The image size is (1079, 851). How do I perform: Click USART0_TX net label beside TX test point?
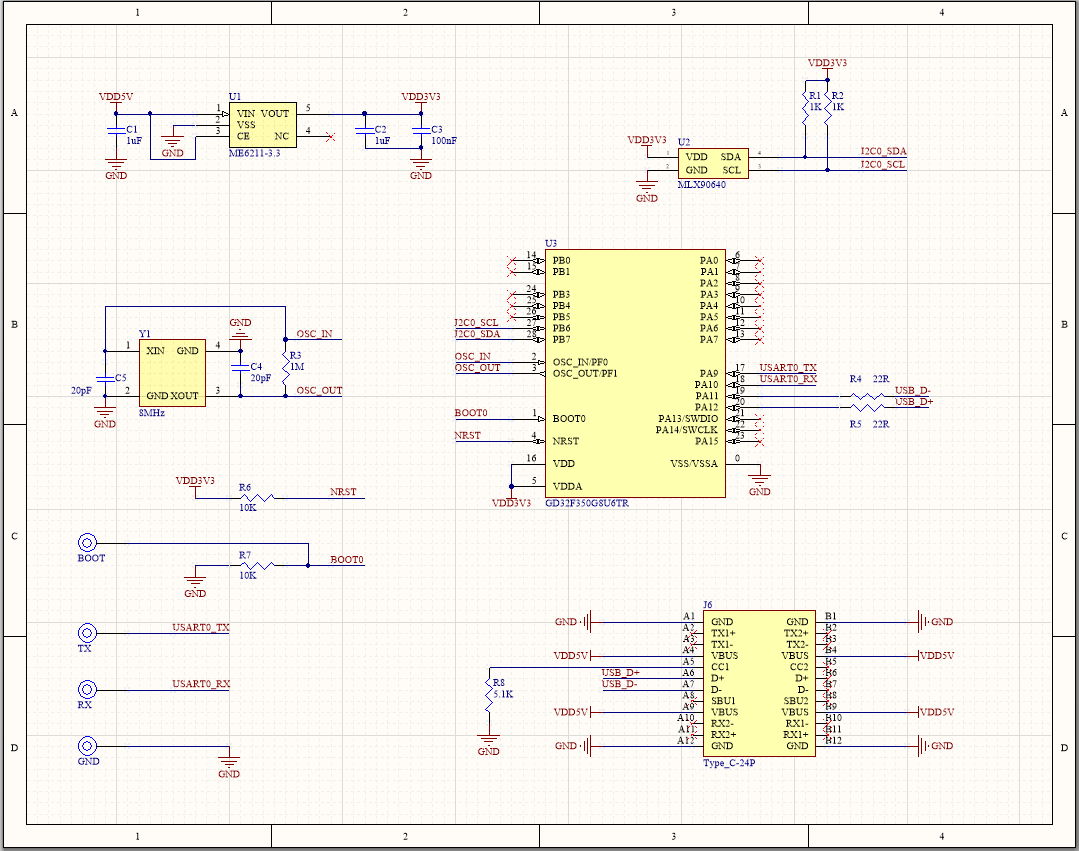201,627
